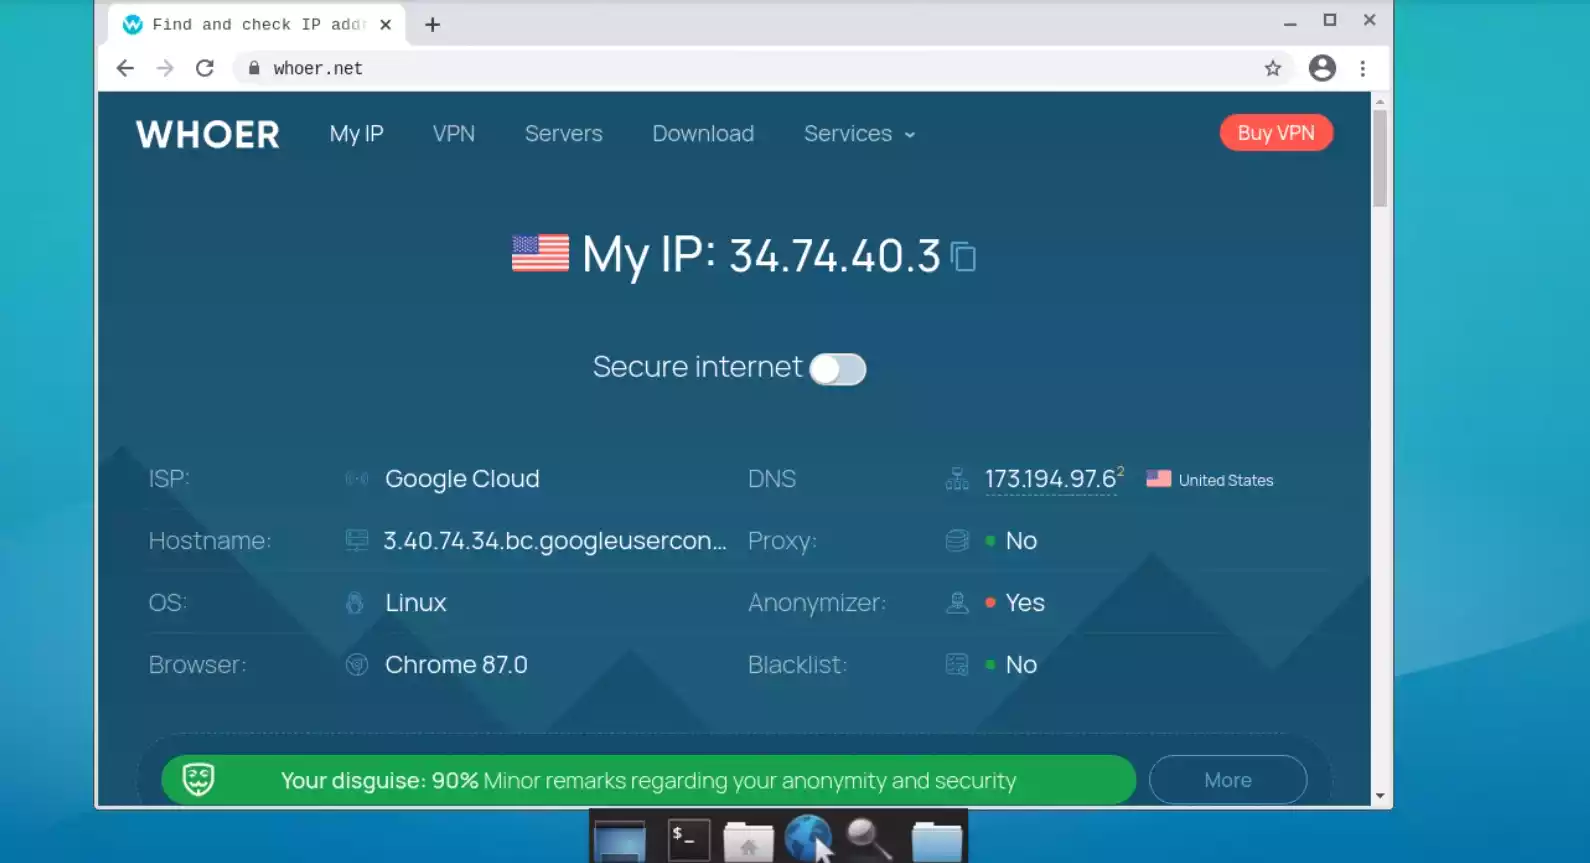Screen dimensions: 1590x863
Task: Expand the Services dropdown menu
Action: click(x=860, y=134)
